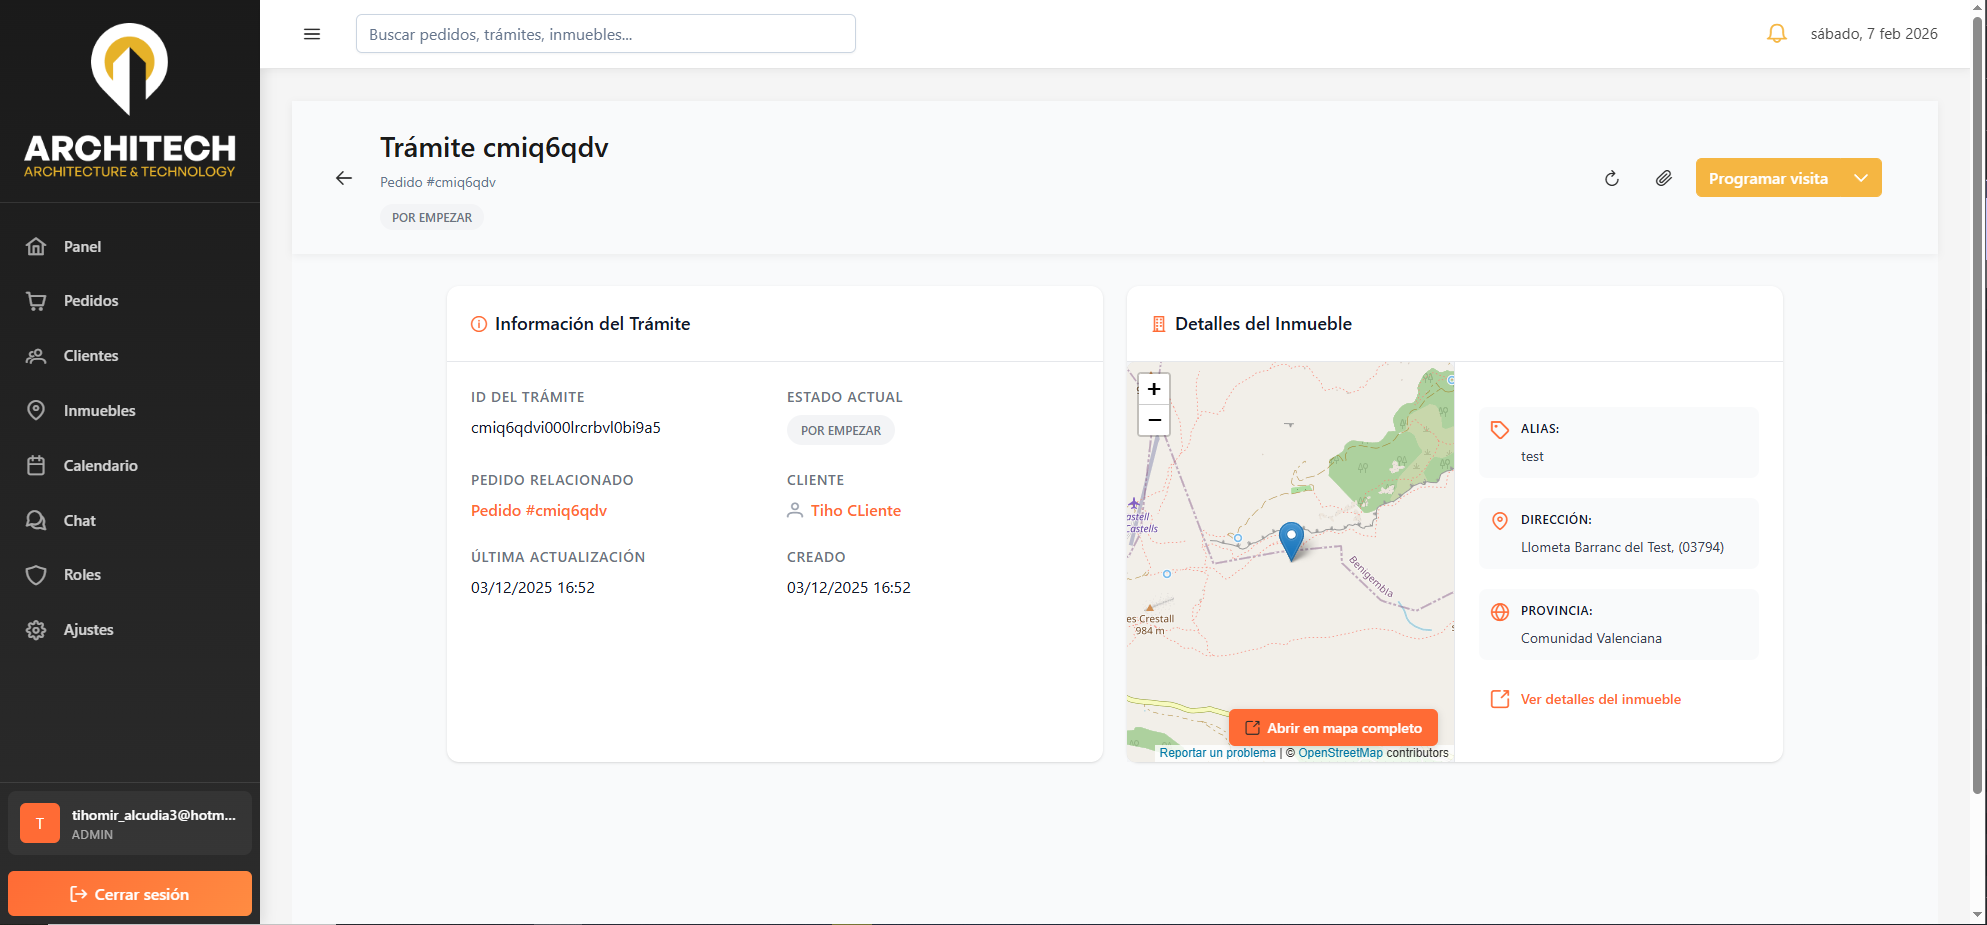Expand the Programar visita dropdown arrow
This screenshot has height=925, width=1987.
(1860, 178)
